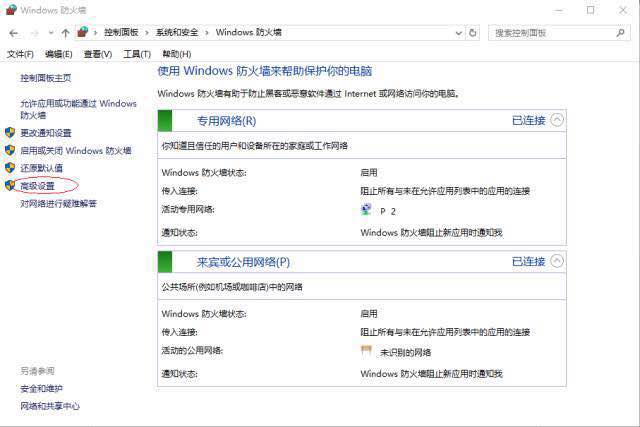Open the recent locations dropdown arrow
The height and width of the screenshot is (427, 640).
click(x=51, y=33)
